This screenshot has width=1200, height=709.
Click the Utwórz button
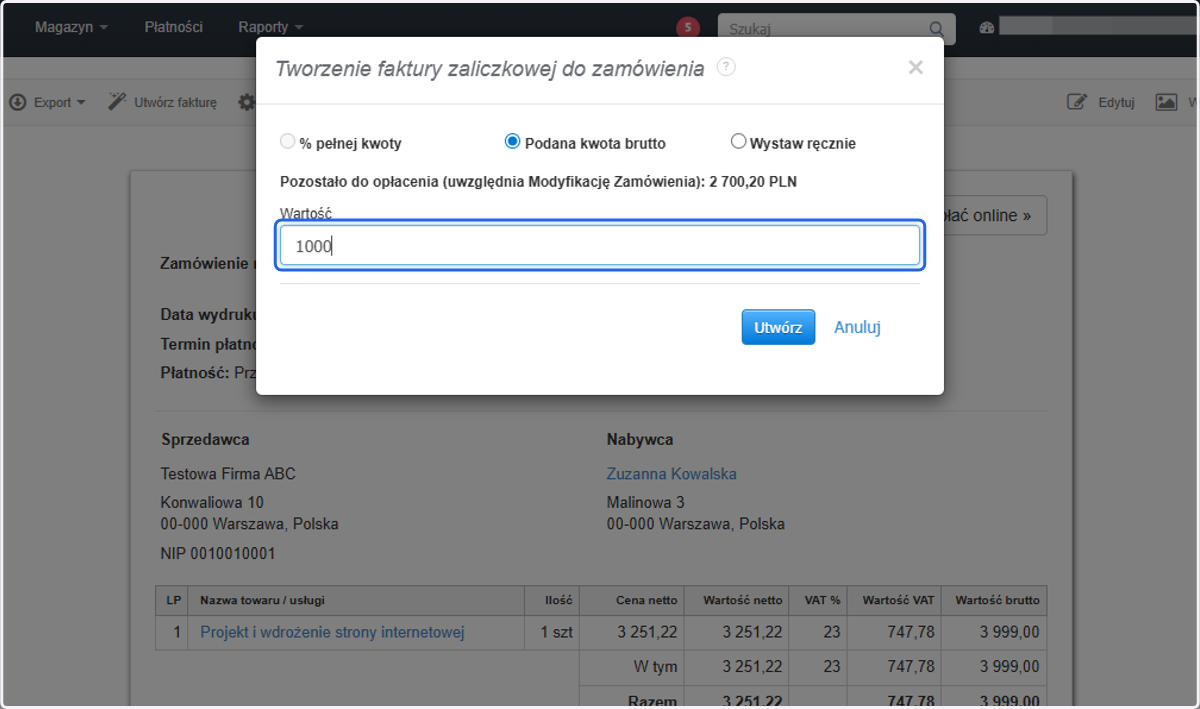(x=778, y=327)
